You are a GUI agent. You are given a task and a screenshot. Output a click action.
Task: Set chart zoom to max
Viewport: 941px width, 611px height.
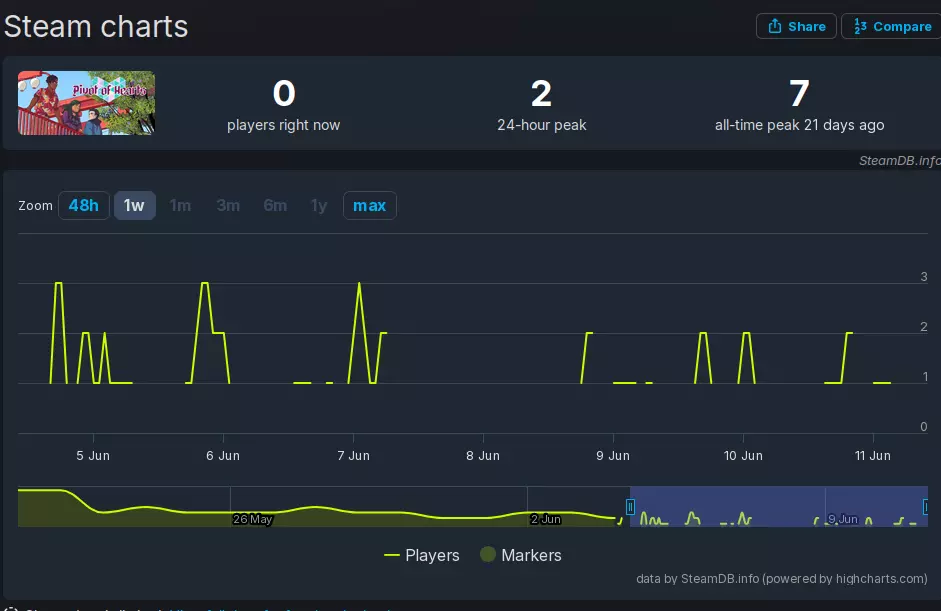[370, 205]
